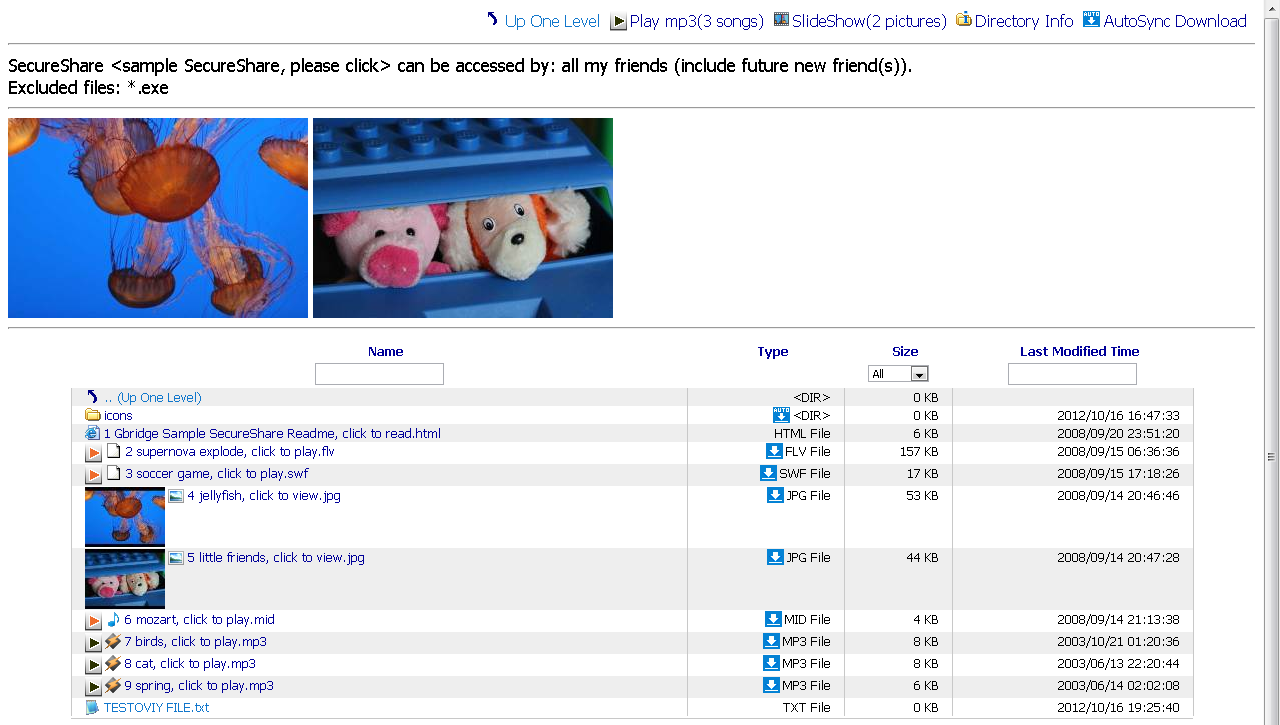
Task: Open 5 little friends jpg link
Action: pos(276,557)
